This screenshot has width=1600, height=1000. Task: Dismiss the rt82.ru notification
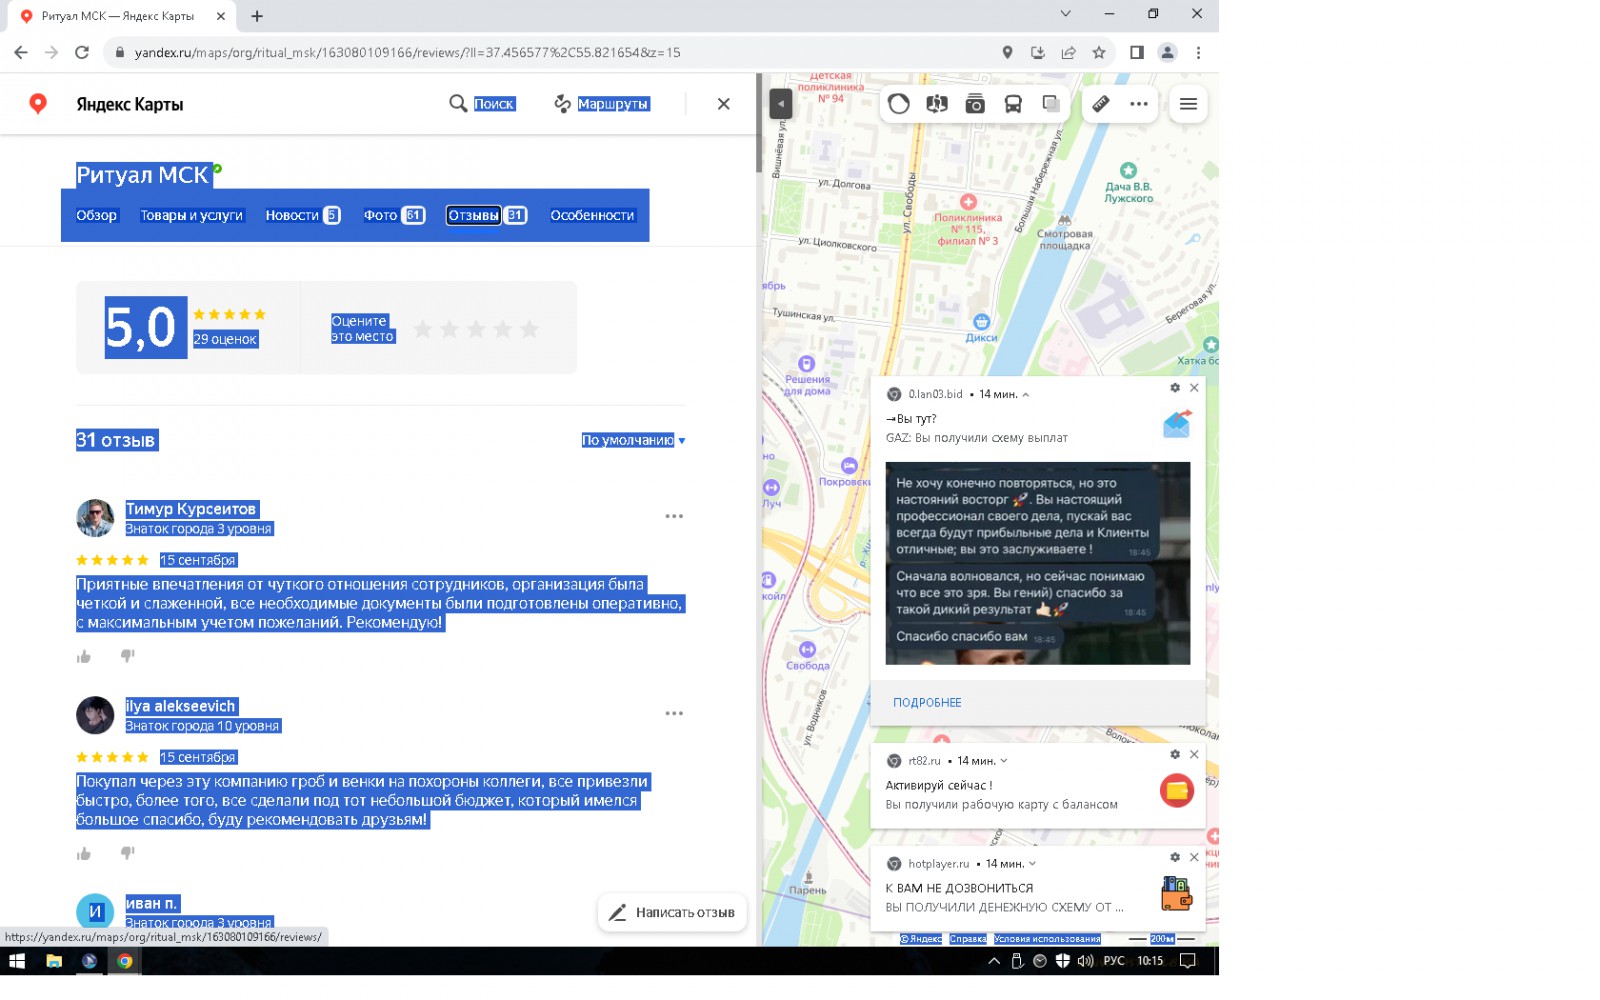(x=1194, y=755)
